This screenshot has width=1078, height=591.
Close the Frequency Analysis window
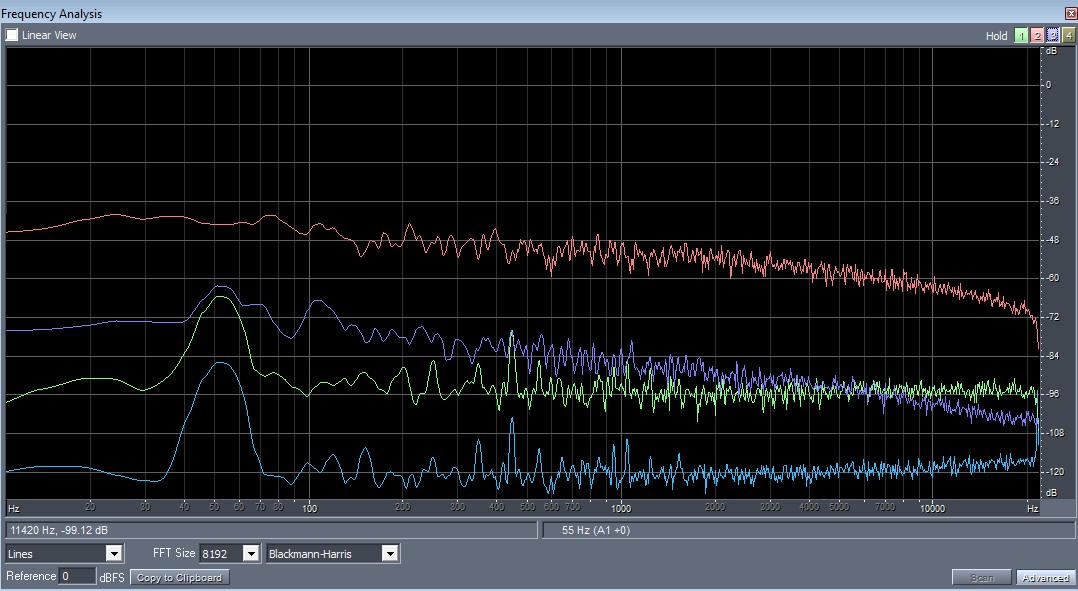pyautogui.click(x=1070, y=13)
